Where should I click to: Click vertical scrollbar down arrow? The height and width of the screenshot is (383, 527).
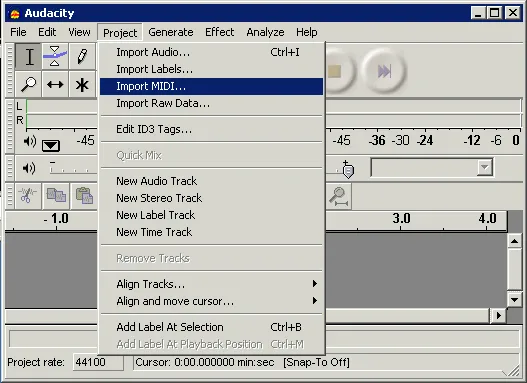pos(515,300)
